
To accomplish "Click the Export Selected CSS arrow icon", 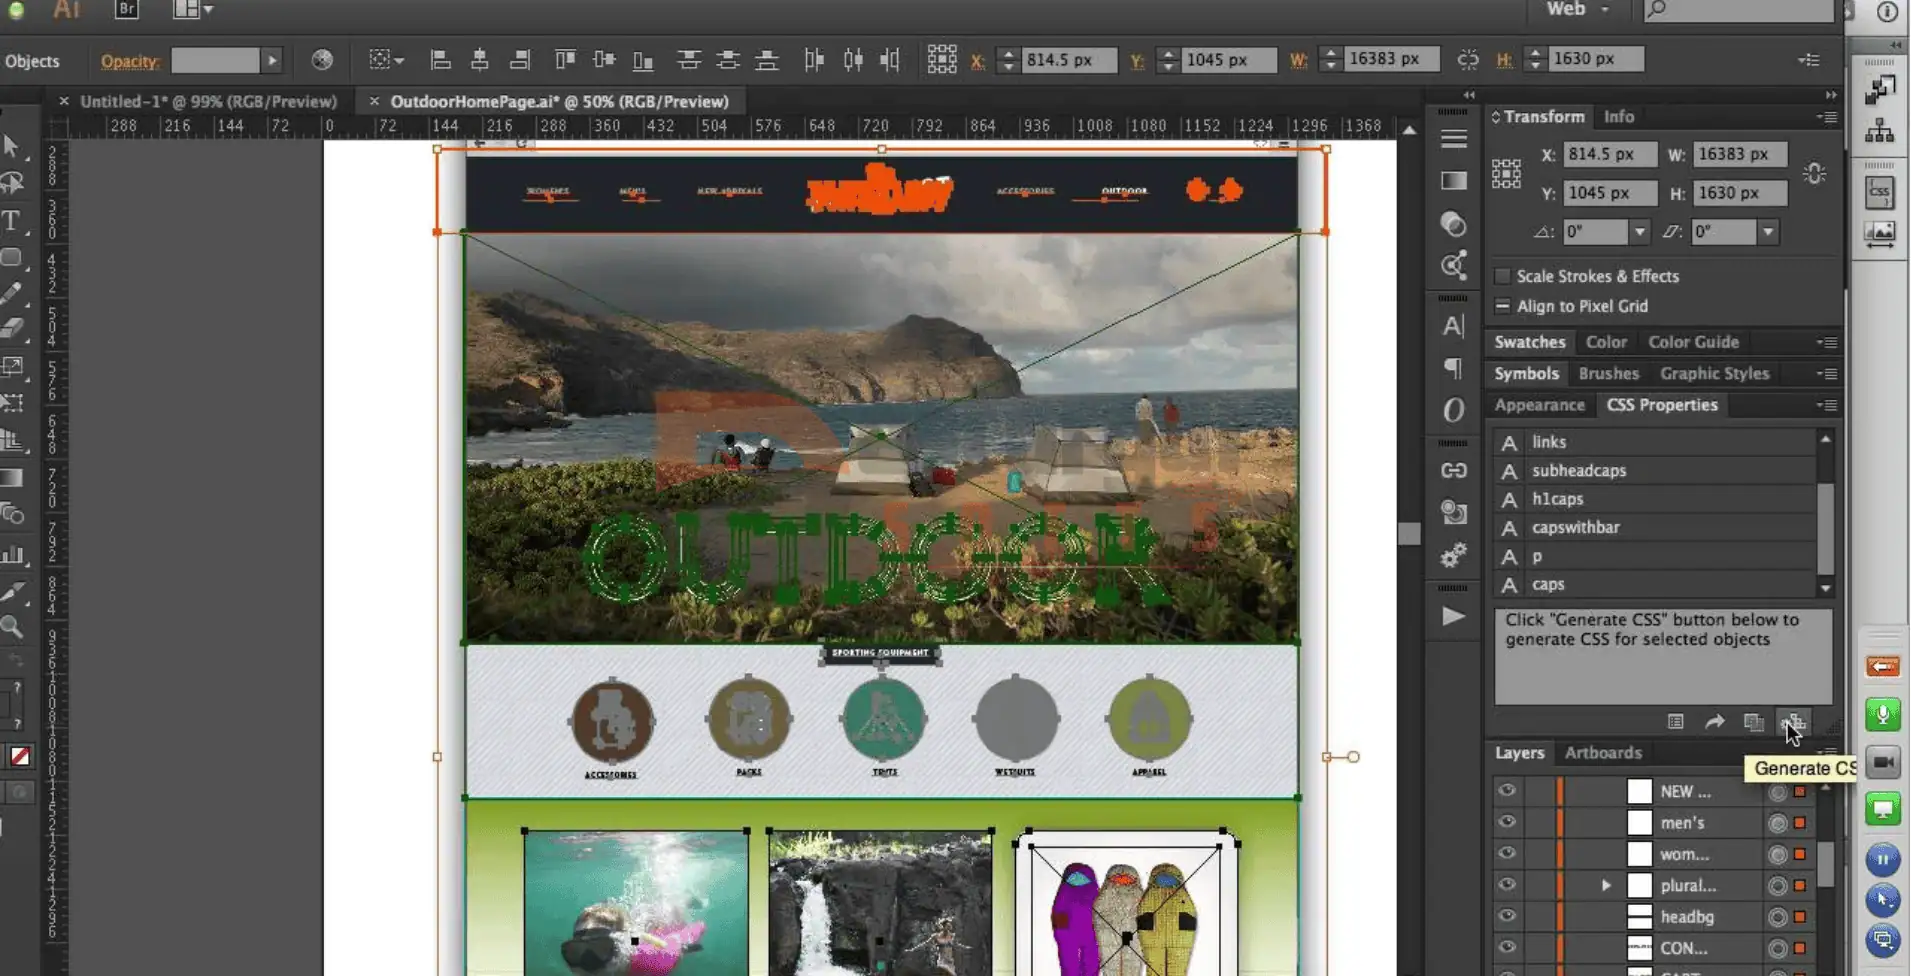I will pyautogui.click(x=1714, y=721).
